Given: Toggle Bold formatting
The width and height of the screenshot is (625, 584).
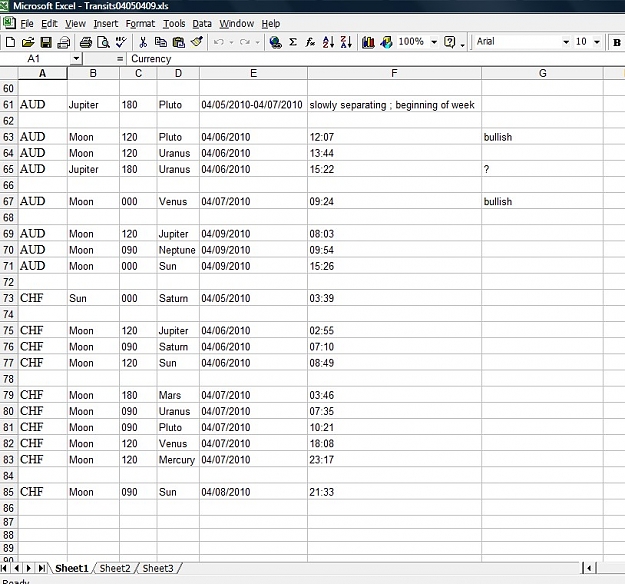Looking at the screenshot, I should pyautogui.click(x=617, y=42).
